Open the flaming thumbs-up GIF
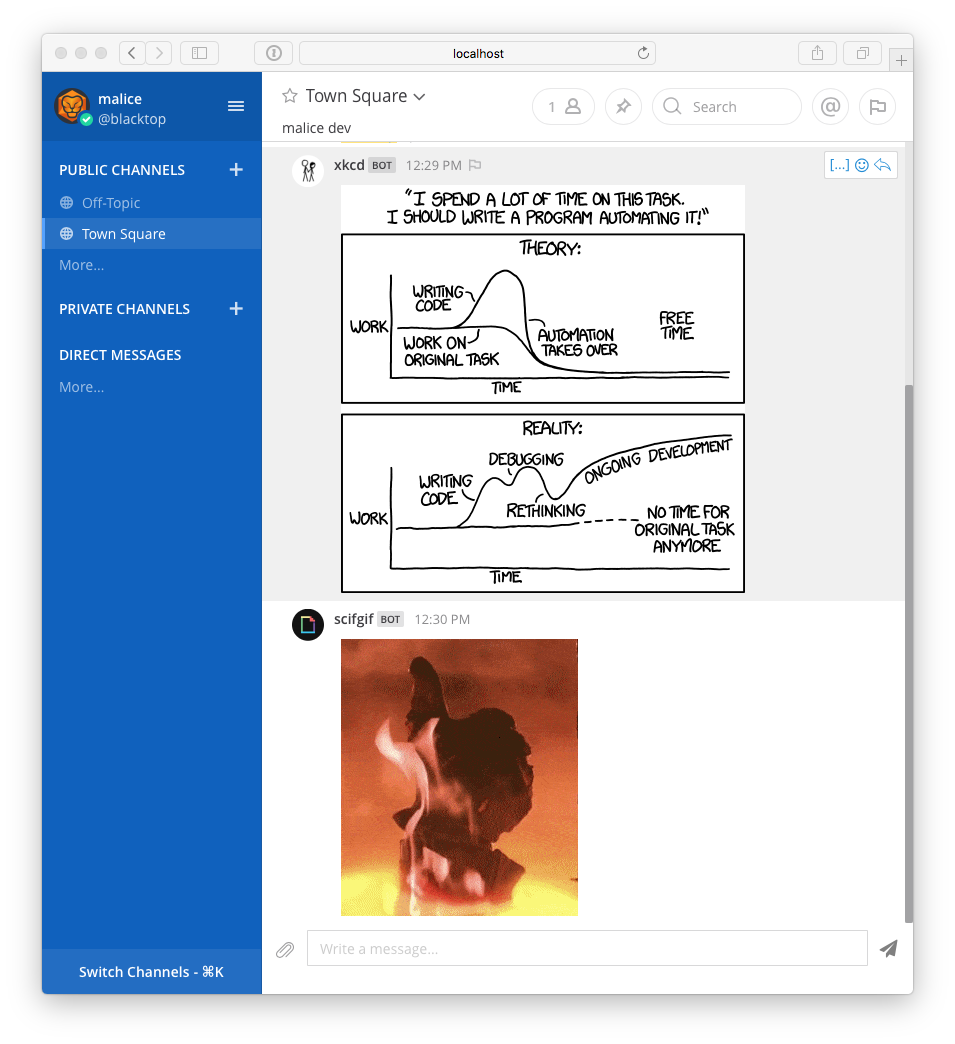Screen dimensions: 955x1044 [x=460, y=777]
